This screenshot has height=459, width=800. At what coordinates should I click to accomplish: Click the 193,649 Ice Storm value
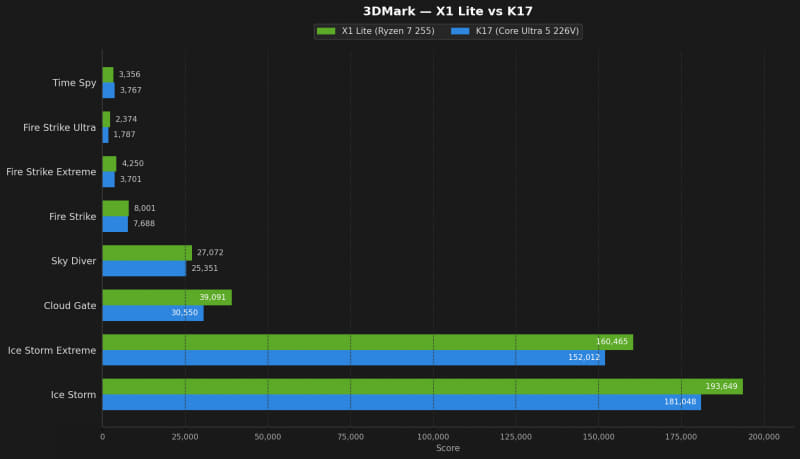pyautogui.click(x=721, y=387)
